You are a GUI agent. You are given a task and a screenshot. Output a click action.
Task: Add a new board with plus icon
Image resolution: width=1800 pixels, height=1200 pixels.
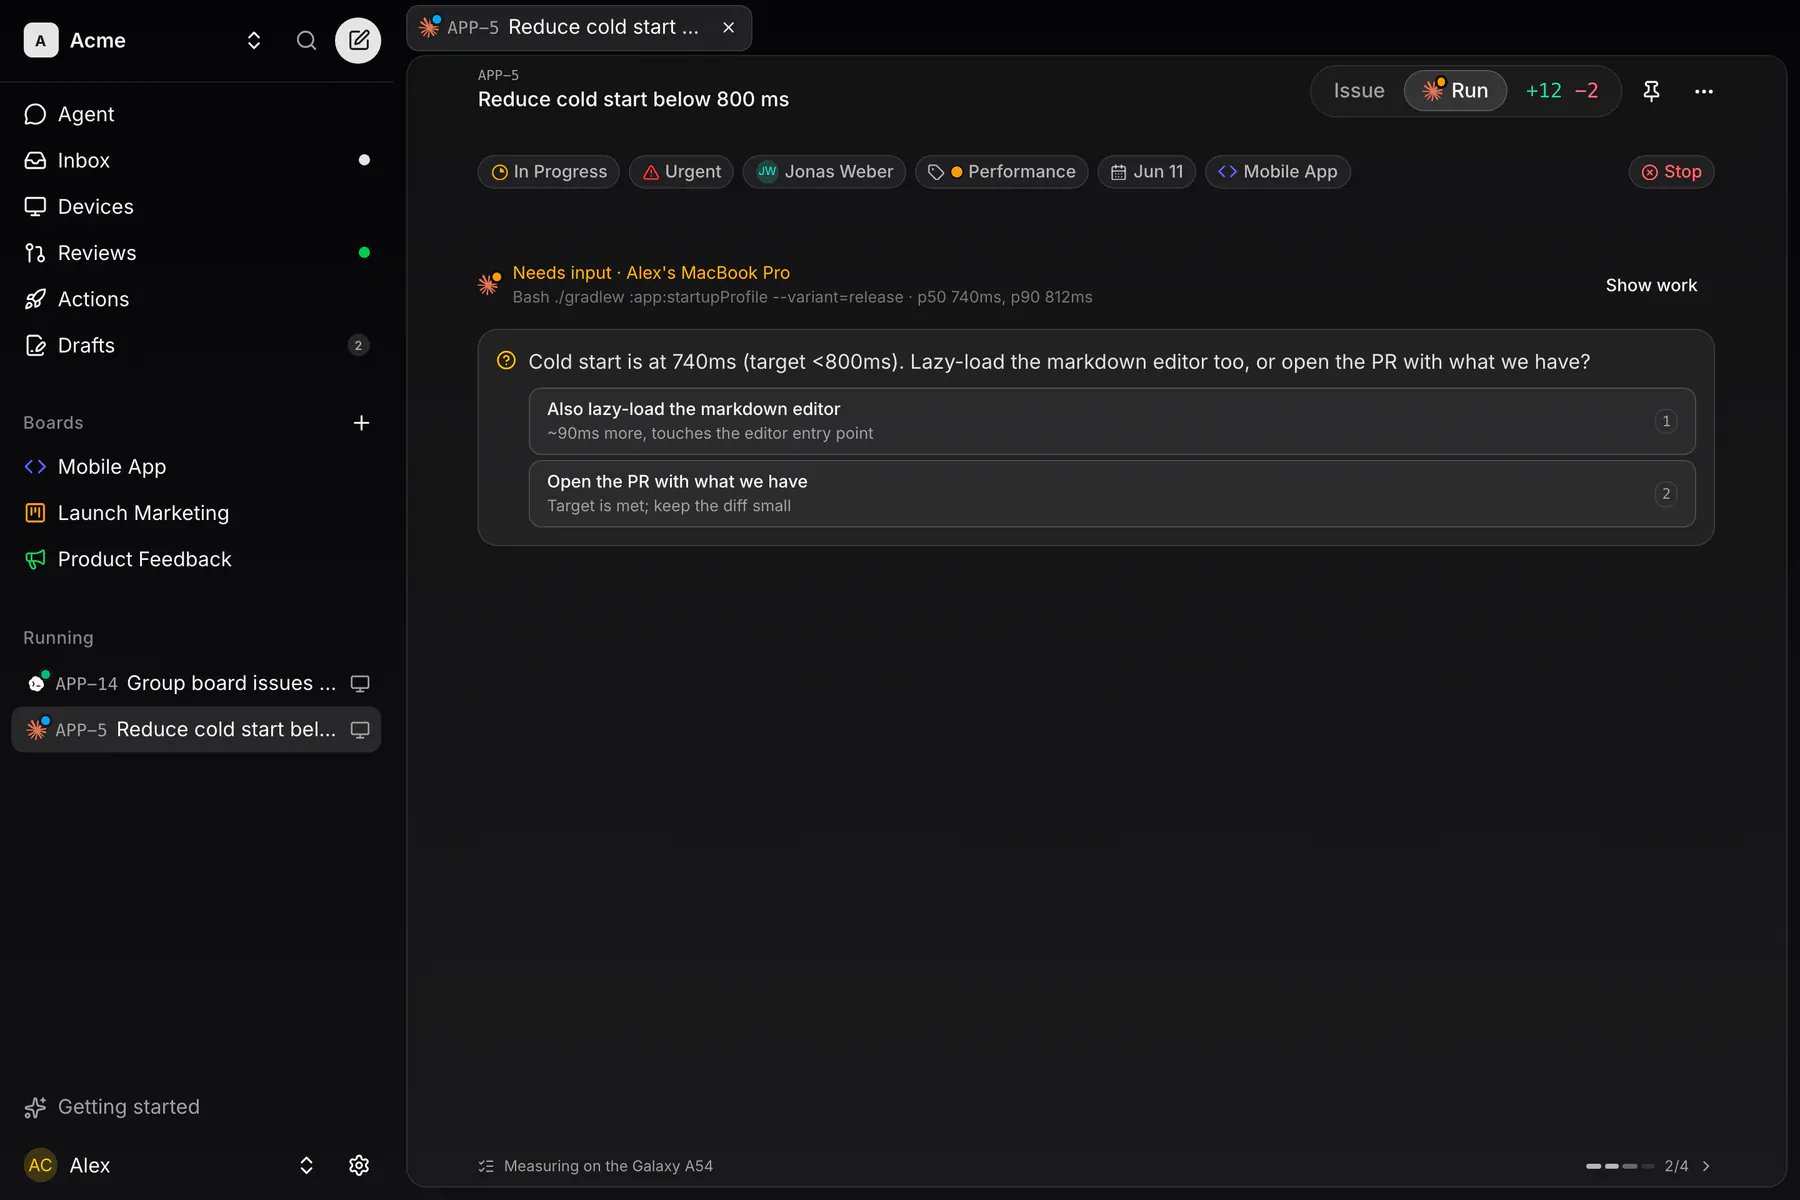pos(361,423)
